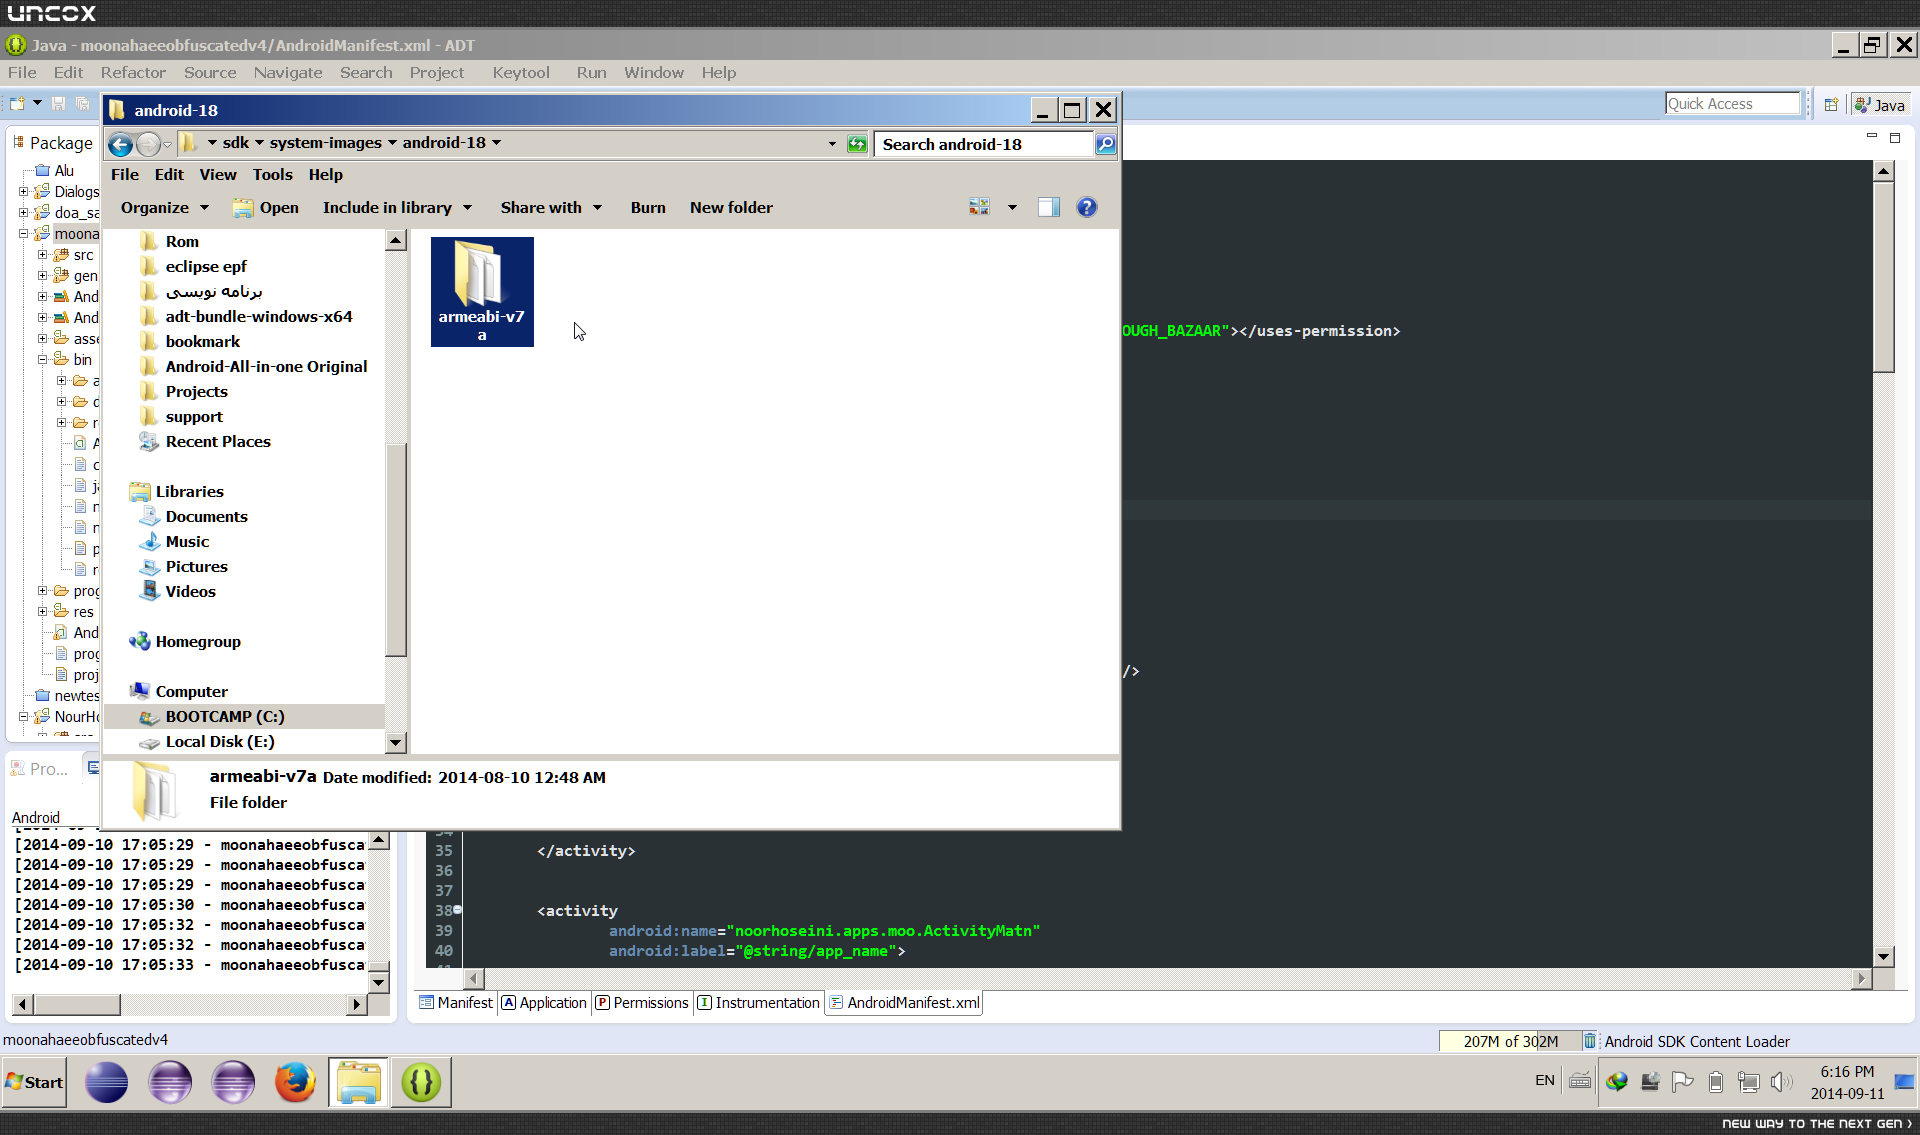This screenshot has width=1920, height=1135.
Task: Open Action Center flag icon in tray
Action: point(1683,1081)
